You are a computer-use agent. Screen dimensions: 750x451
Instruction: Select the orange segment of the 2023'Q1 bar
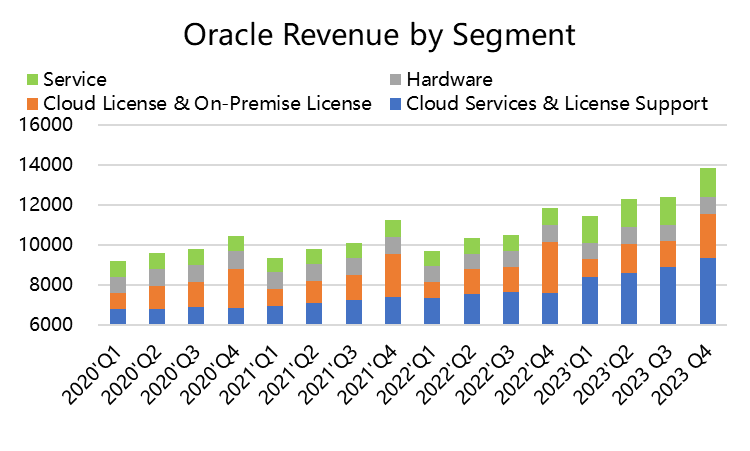590,268
